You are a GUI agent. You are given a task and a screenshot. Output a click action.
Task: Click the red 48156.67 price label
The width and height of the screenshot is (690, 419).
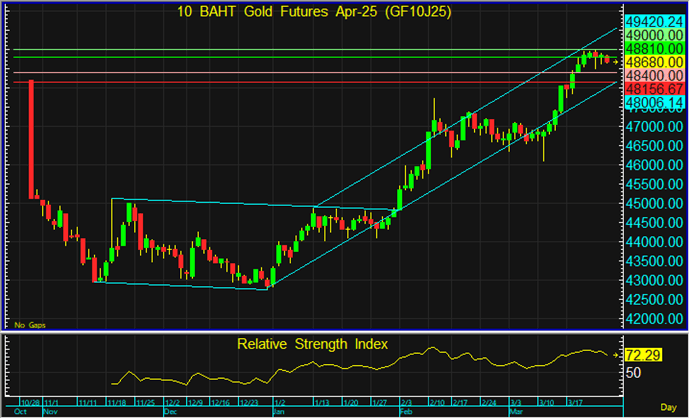[x=654, y=89]
